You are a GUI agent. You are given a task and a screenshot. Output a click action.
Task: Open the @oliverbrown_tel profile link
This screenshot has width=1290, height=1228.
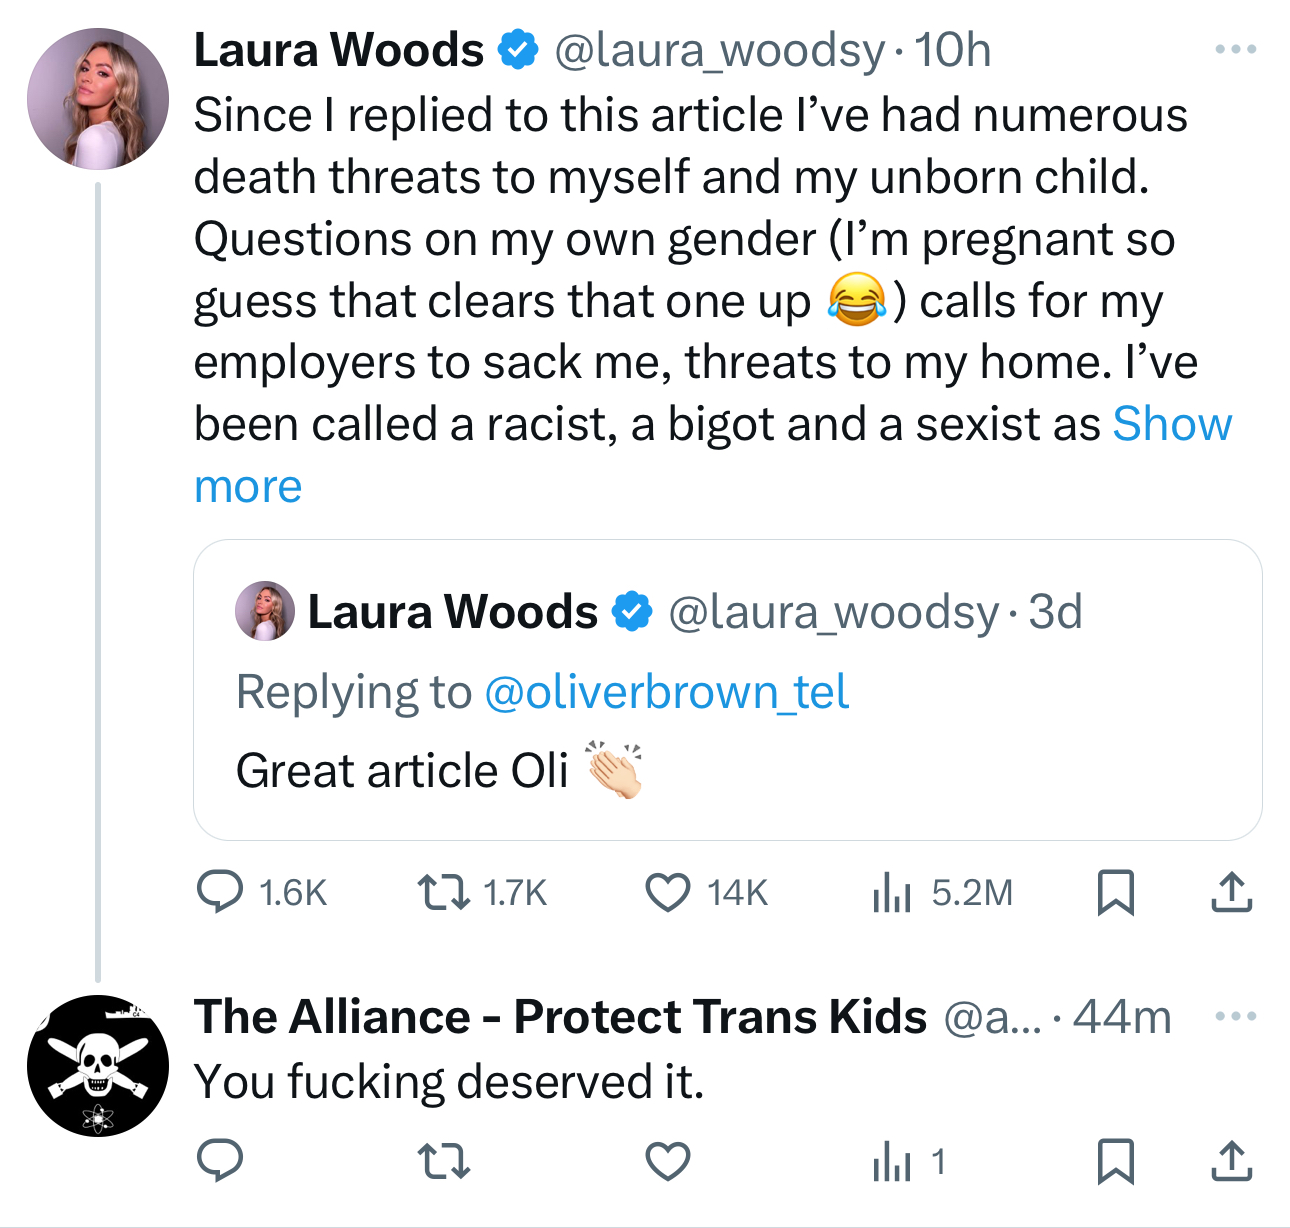[x=666, y=692]
